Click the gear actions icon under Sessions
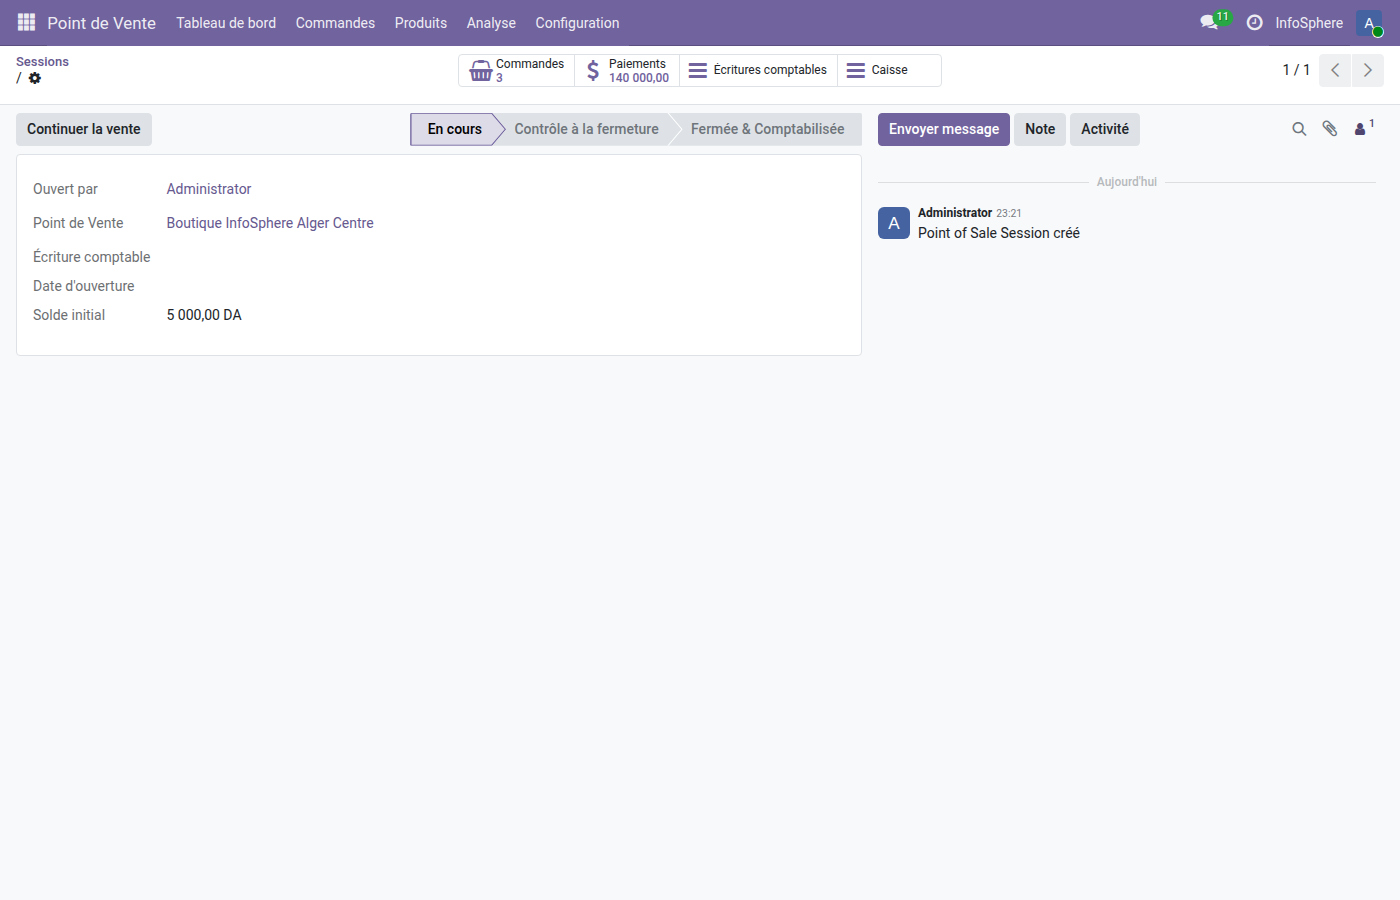The image size is (1400, 900). 35,78
